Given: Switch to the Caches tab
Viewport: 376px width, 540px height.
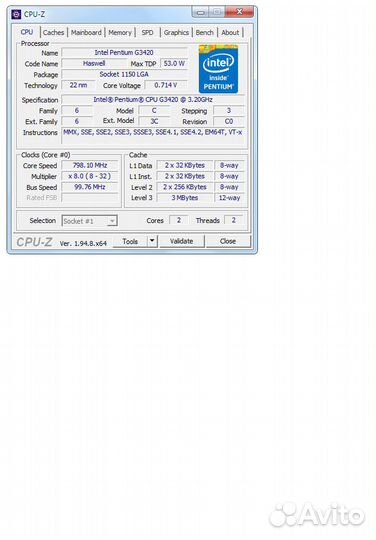Looking at the screenshot, I should click(53, 32).
